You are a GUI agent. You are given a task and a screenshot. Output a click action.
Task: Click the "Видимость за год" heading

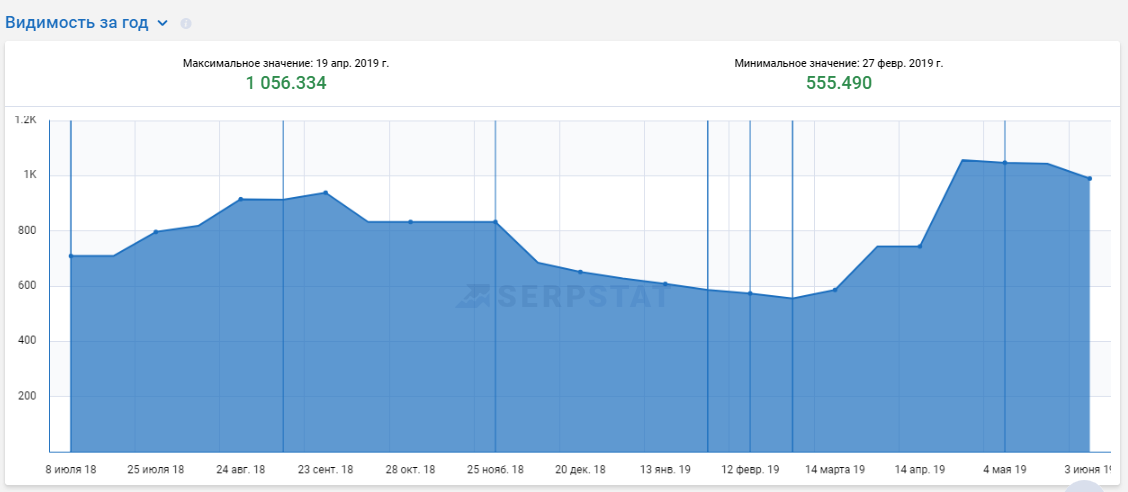(77, 22)
